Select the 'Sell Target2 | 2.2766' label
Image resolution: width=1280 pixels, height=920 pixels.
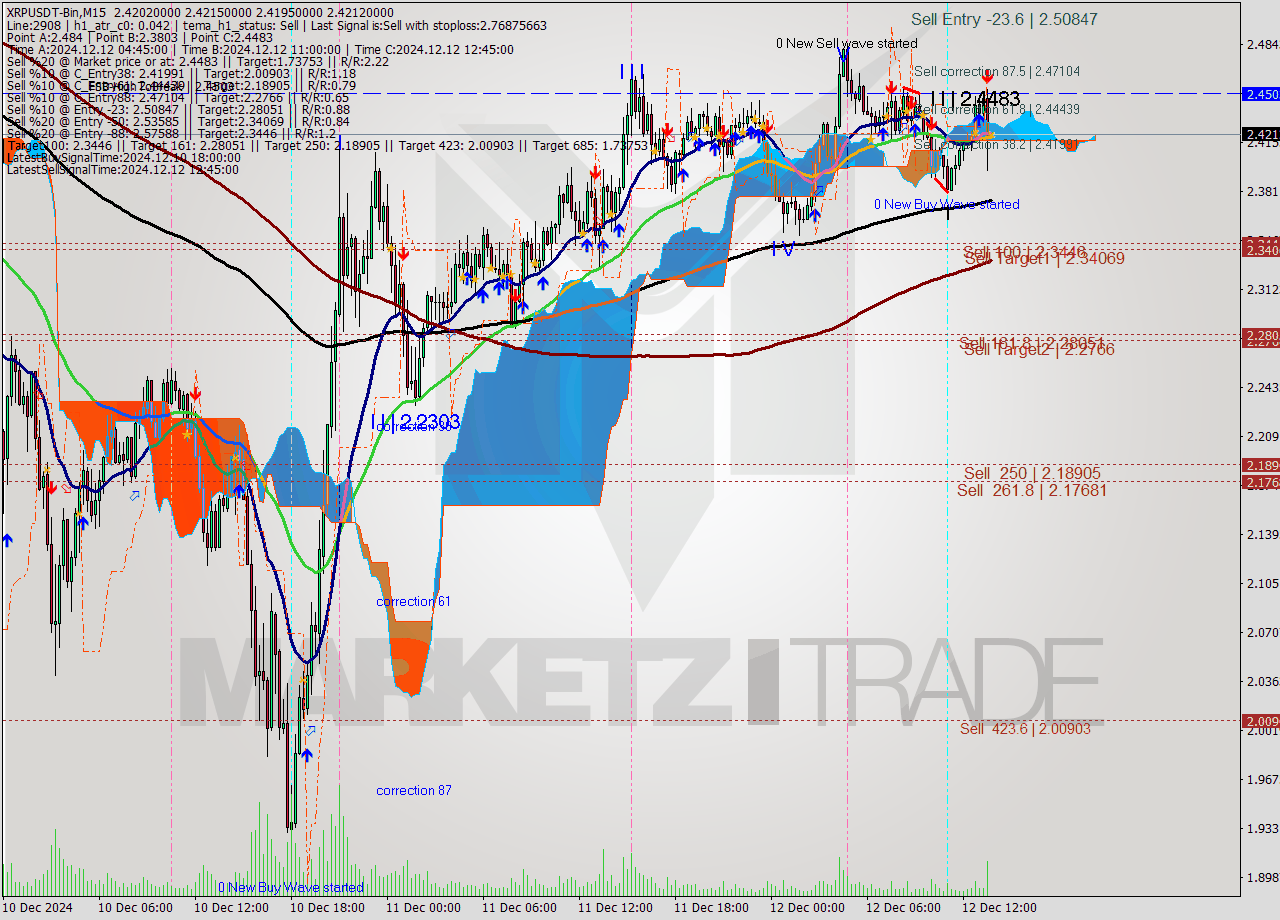1039,349
